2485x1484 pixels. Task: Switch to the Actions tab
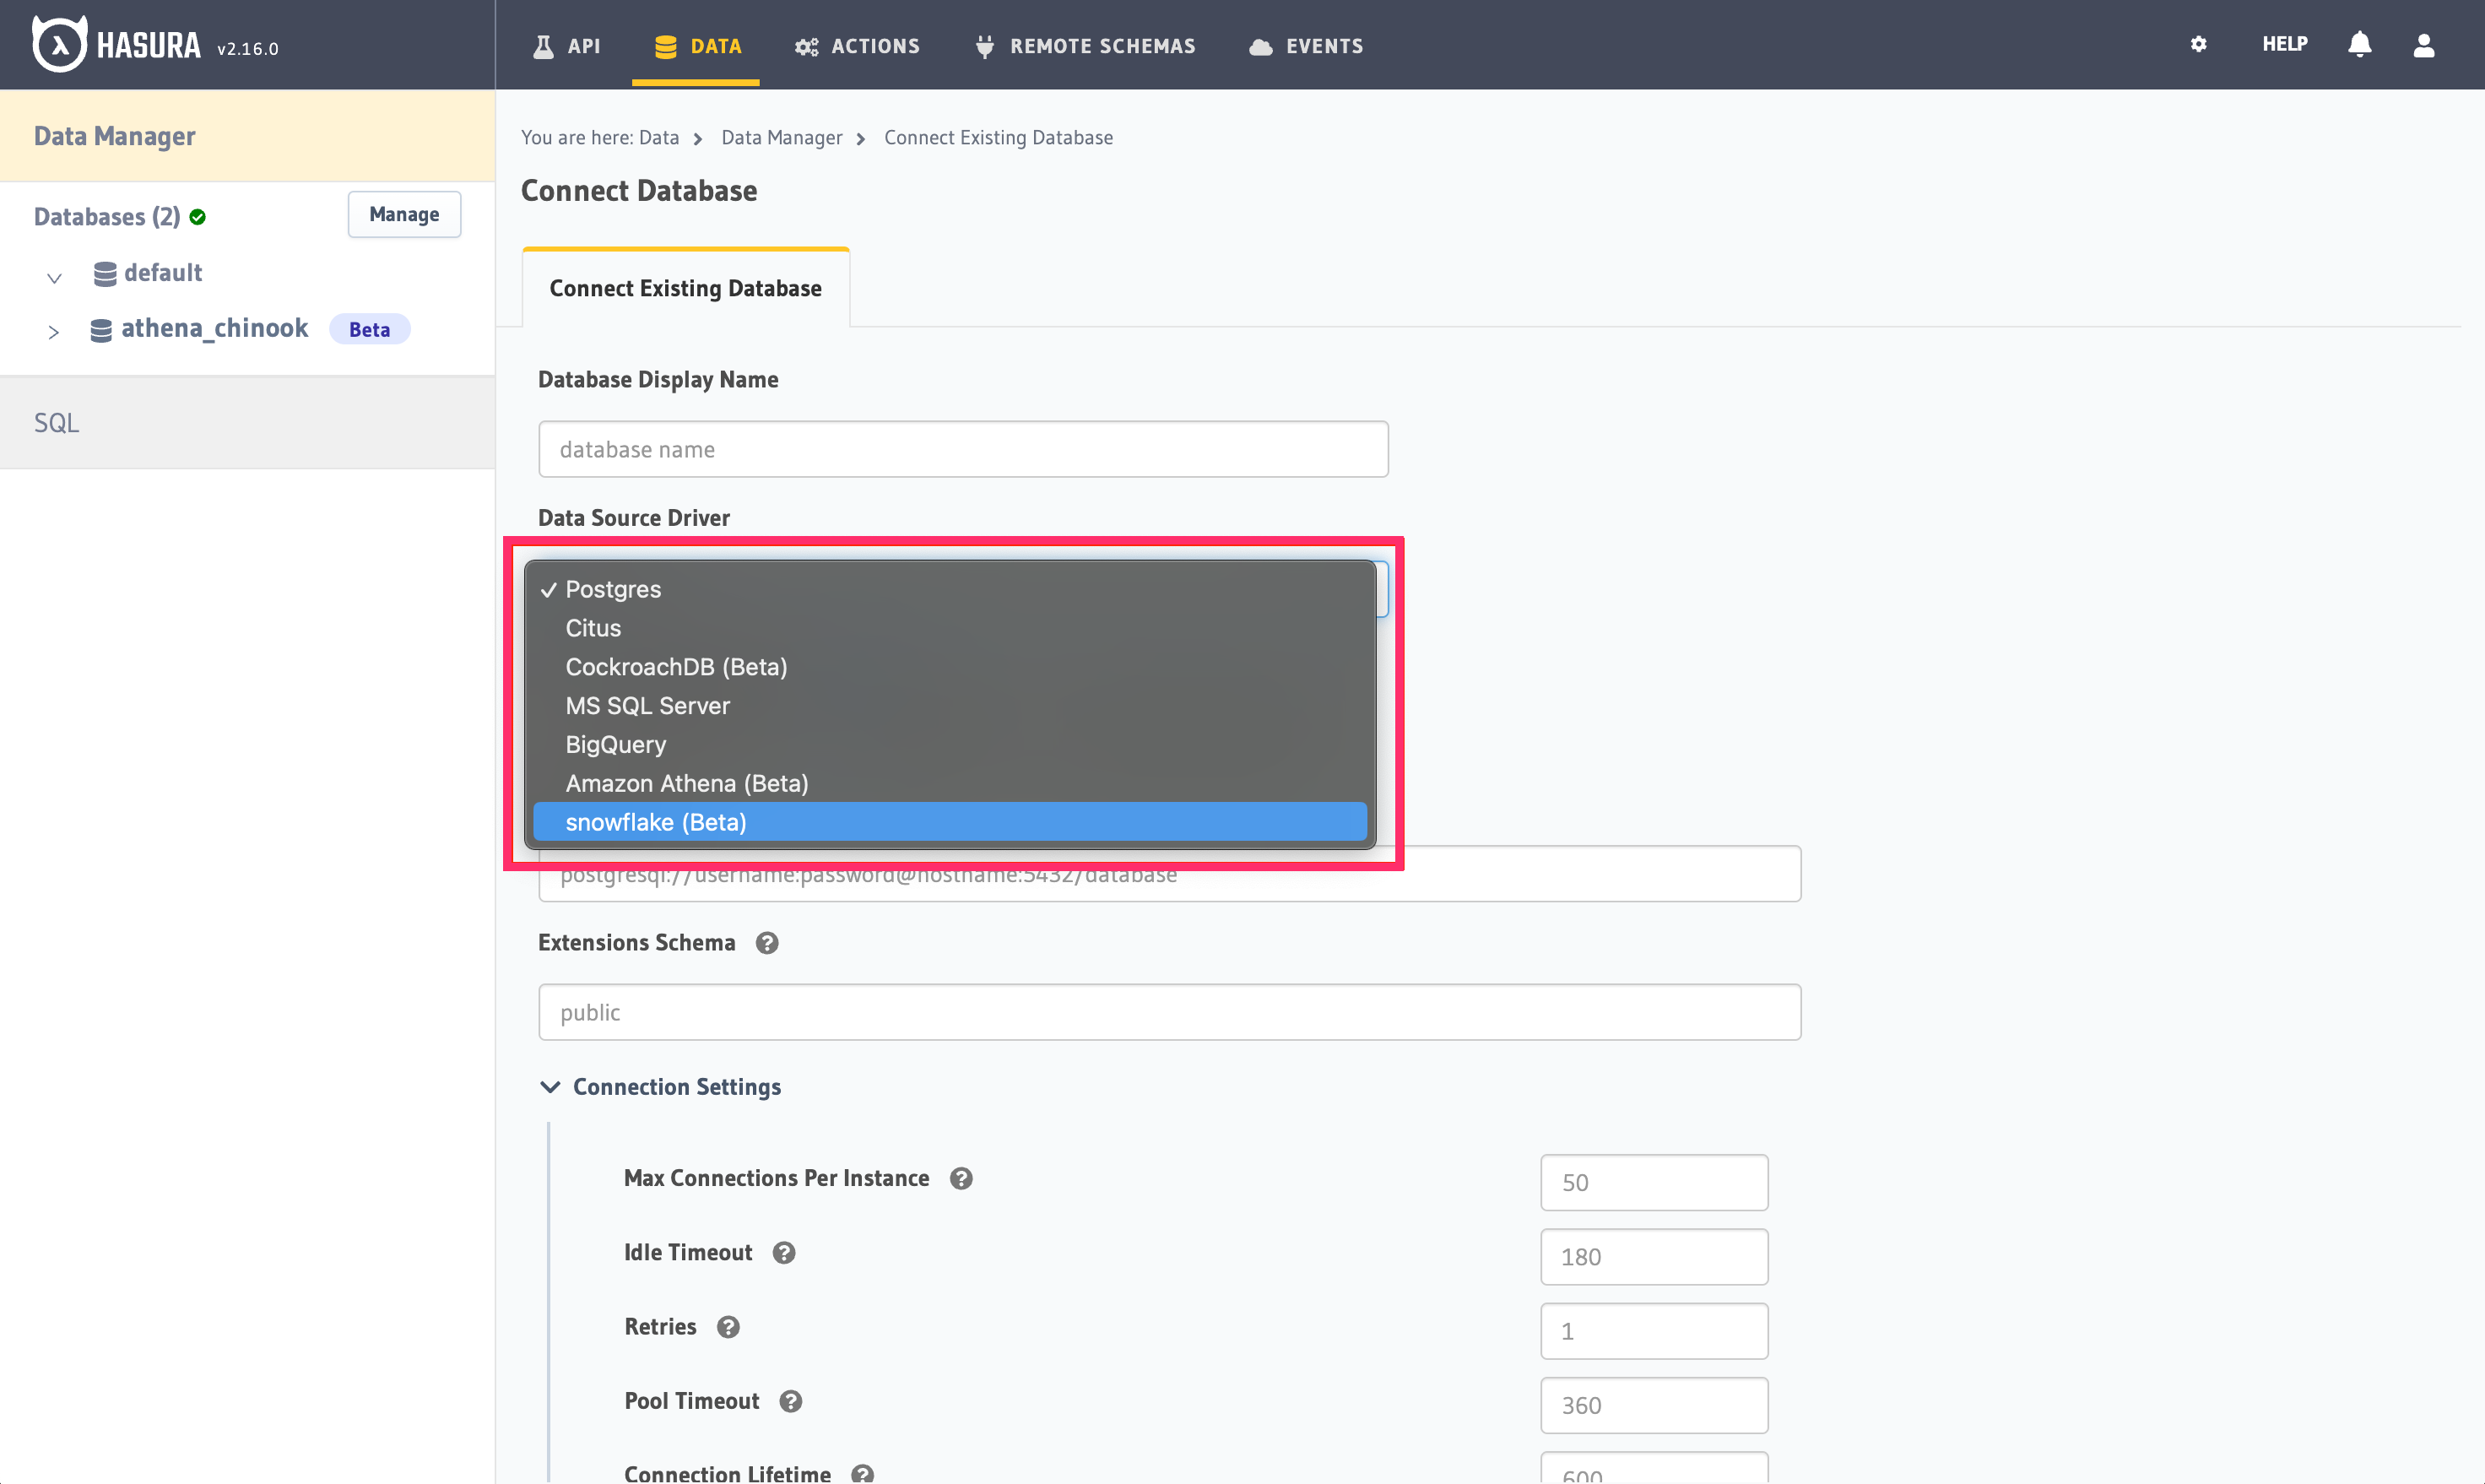857,46
